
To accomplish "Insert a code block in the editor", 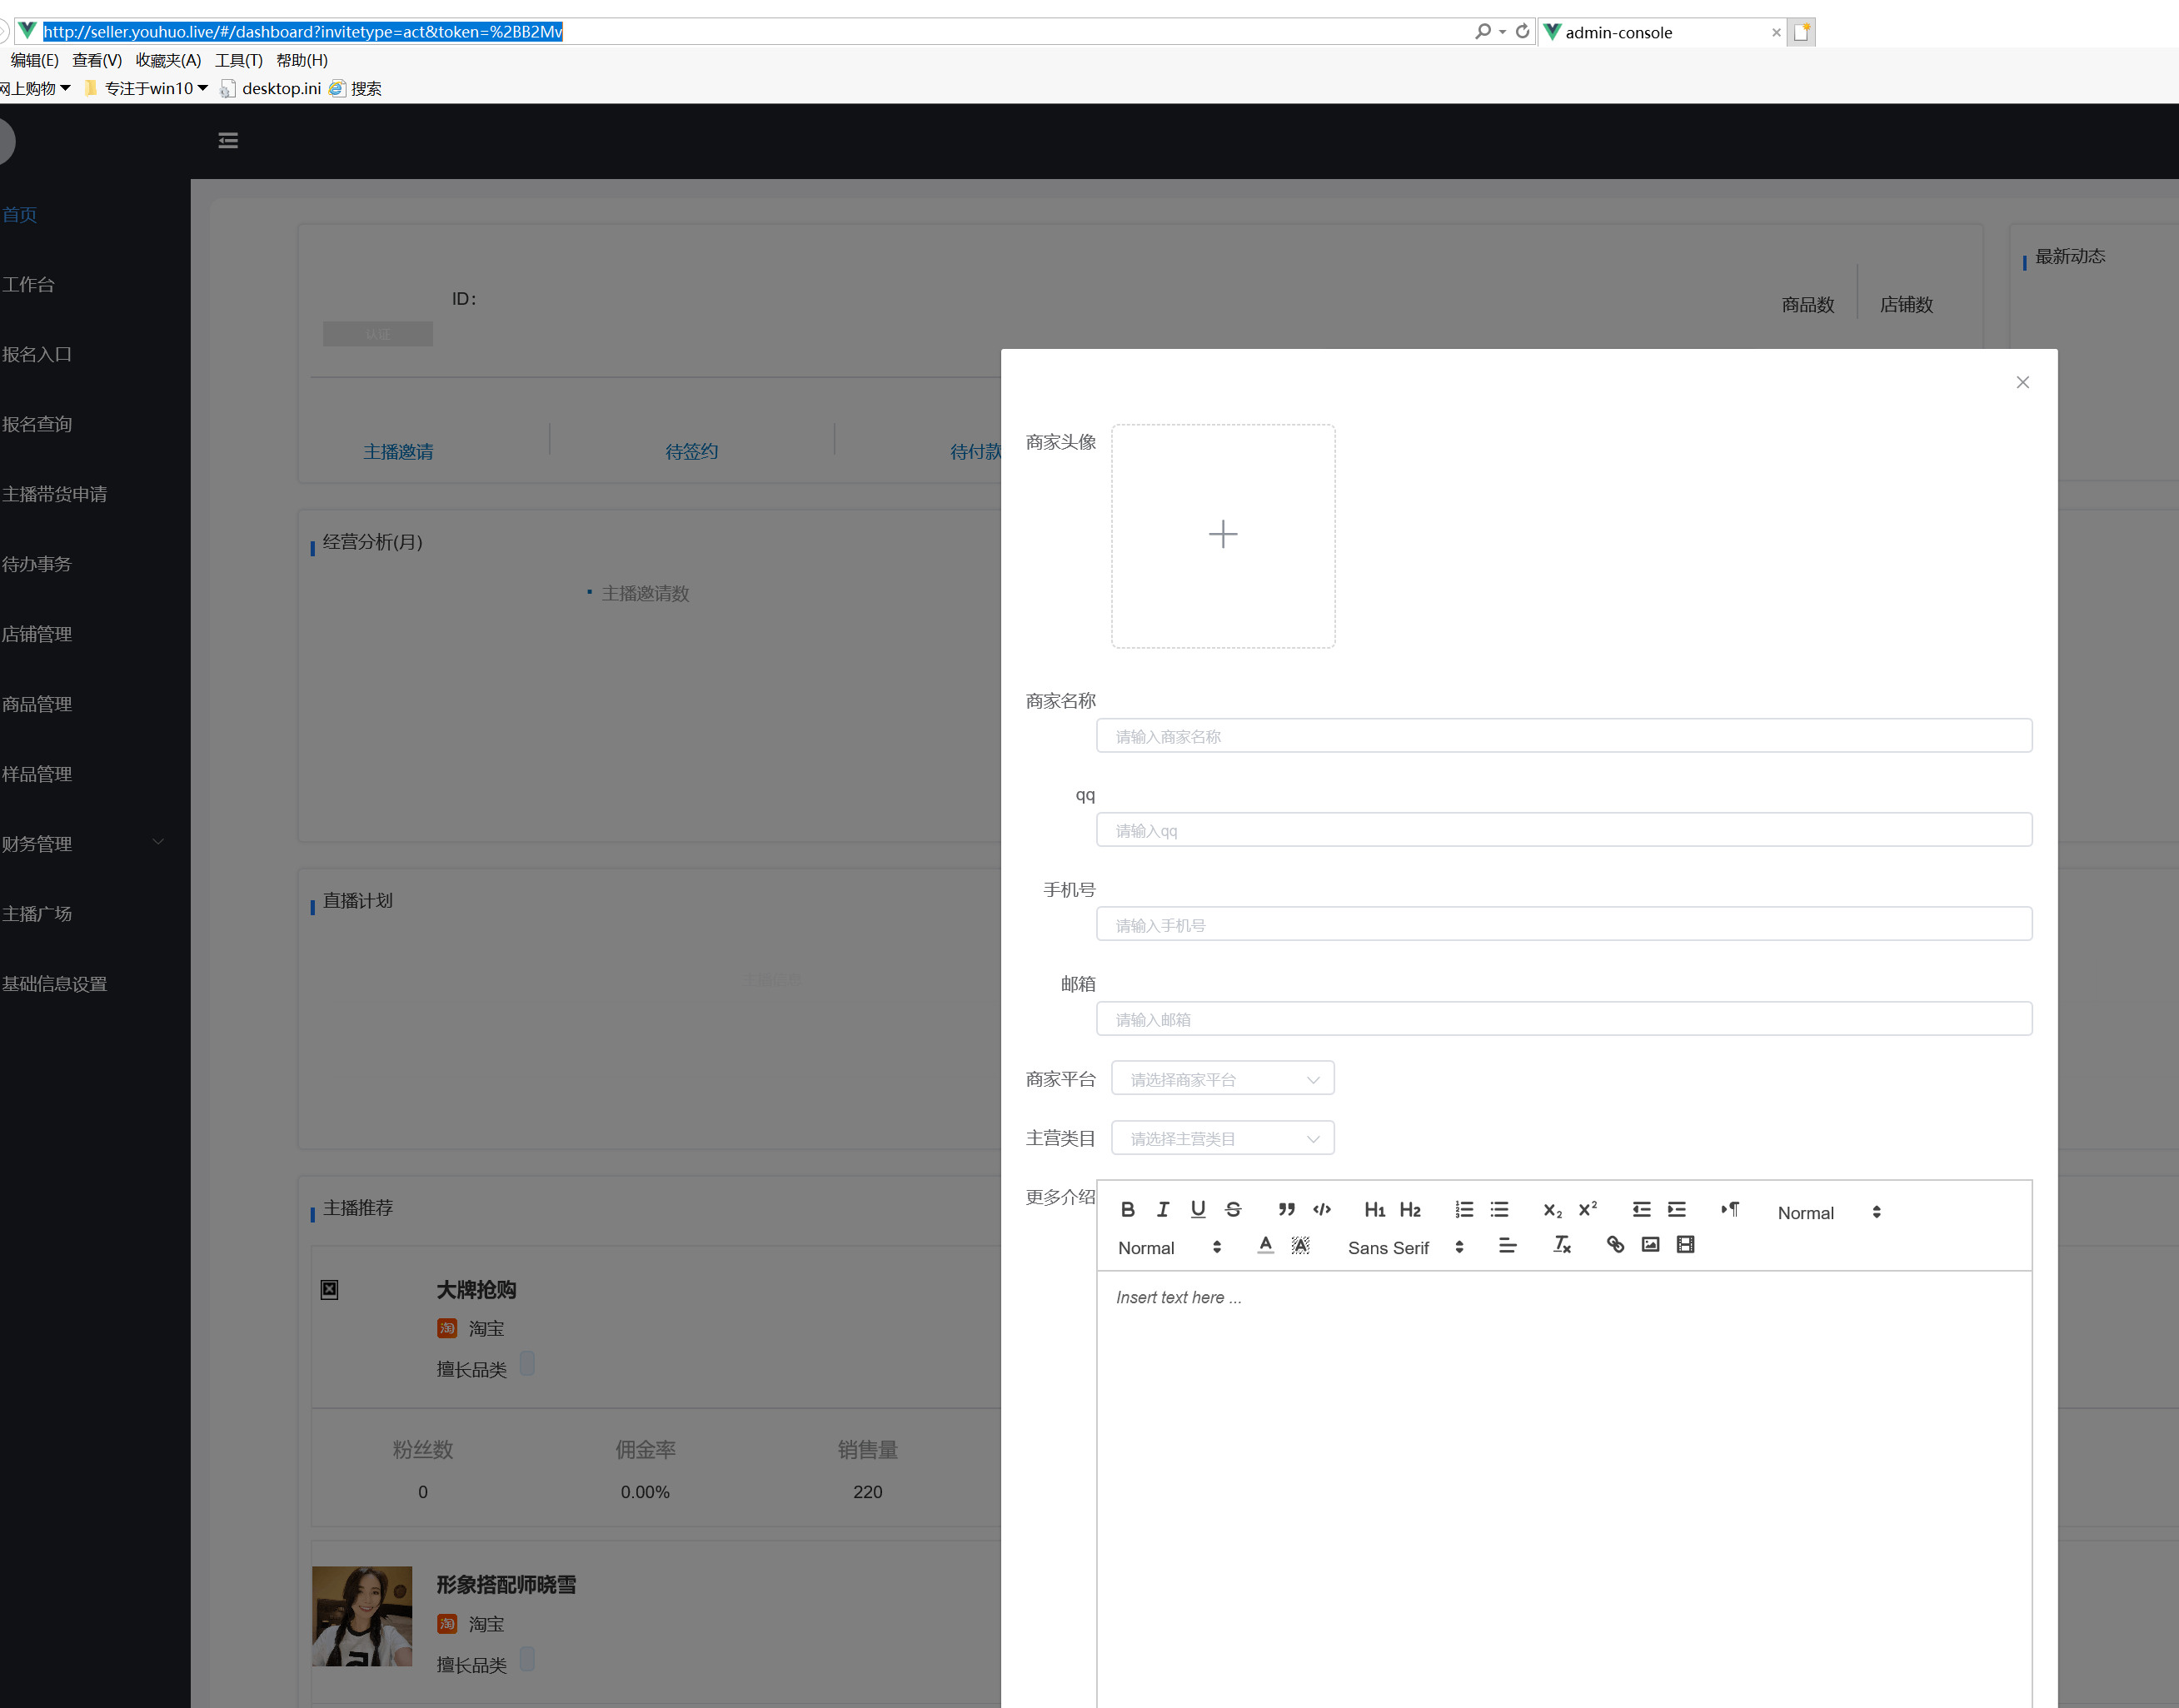I will 1322,1210.
